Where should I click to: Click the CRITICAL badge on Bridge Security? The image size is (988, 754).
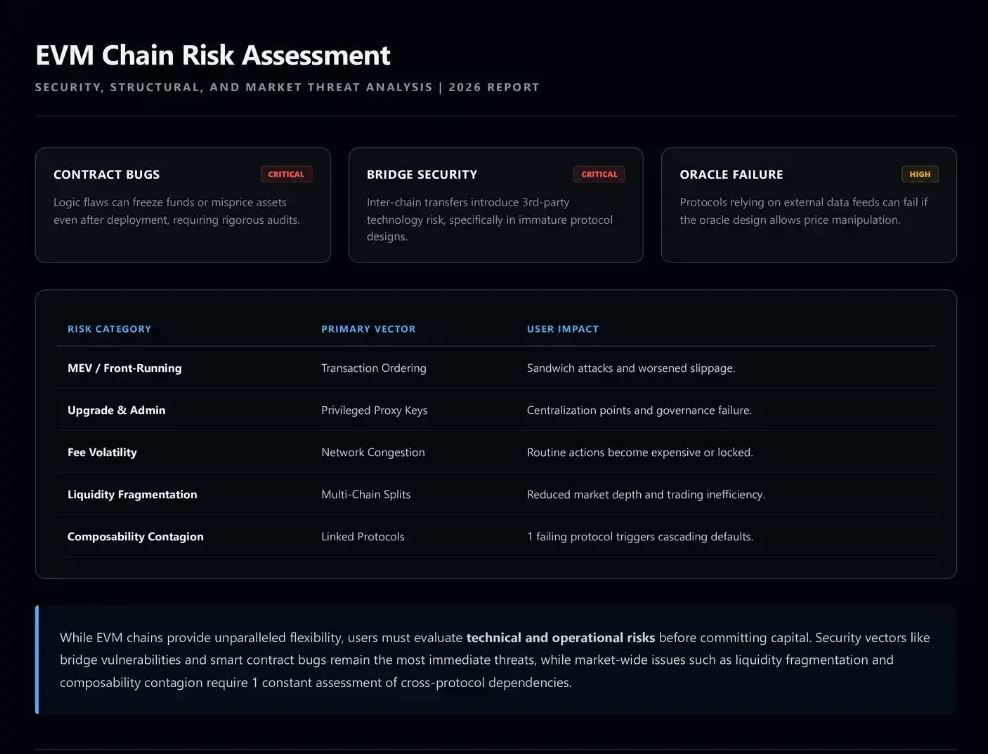(599, 174)
